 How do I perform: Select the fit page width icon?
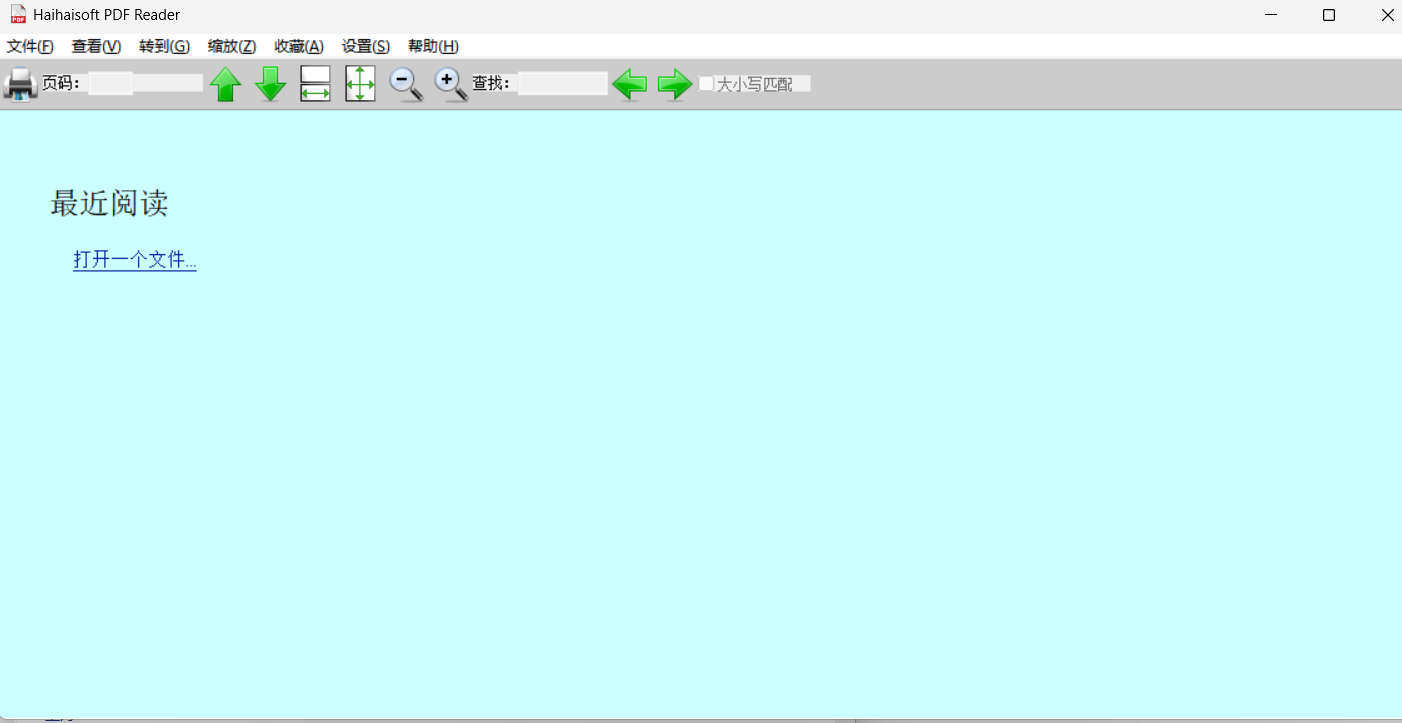tap(315, 84)
